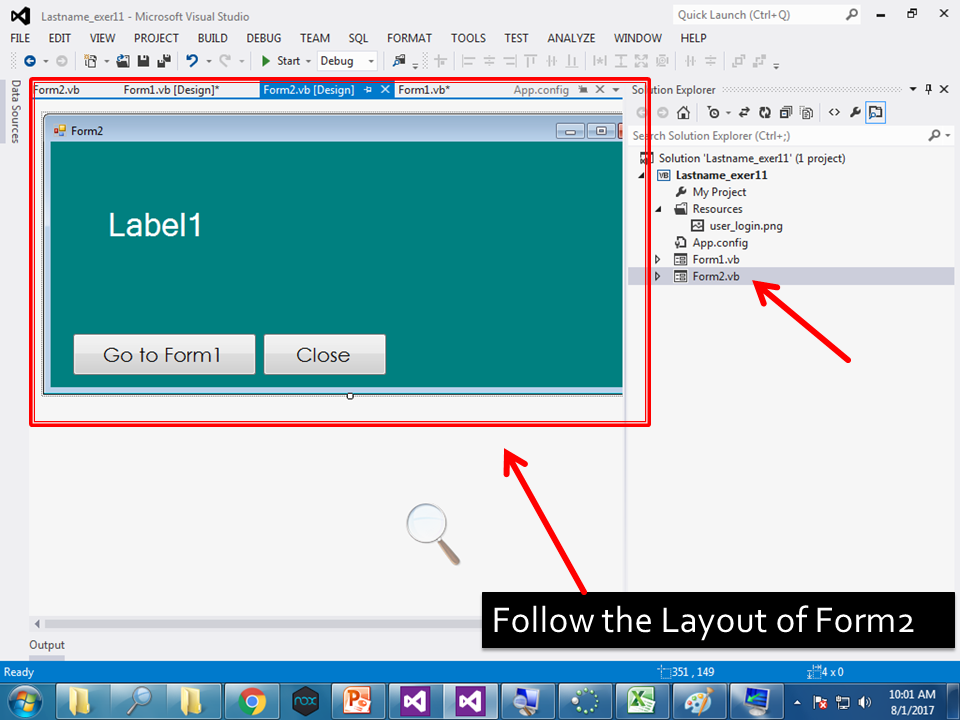Click the Start debugging green arrow
Screen dimensions: 960x720
pos(267,61)
